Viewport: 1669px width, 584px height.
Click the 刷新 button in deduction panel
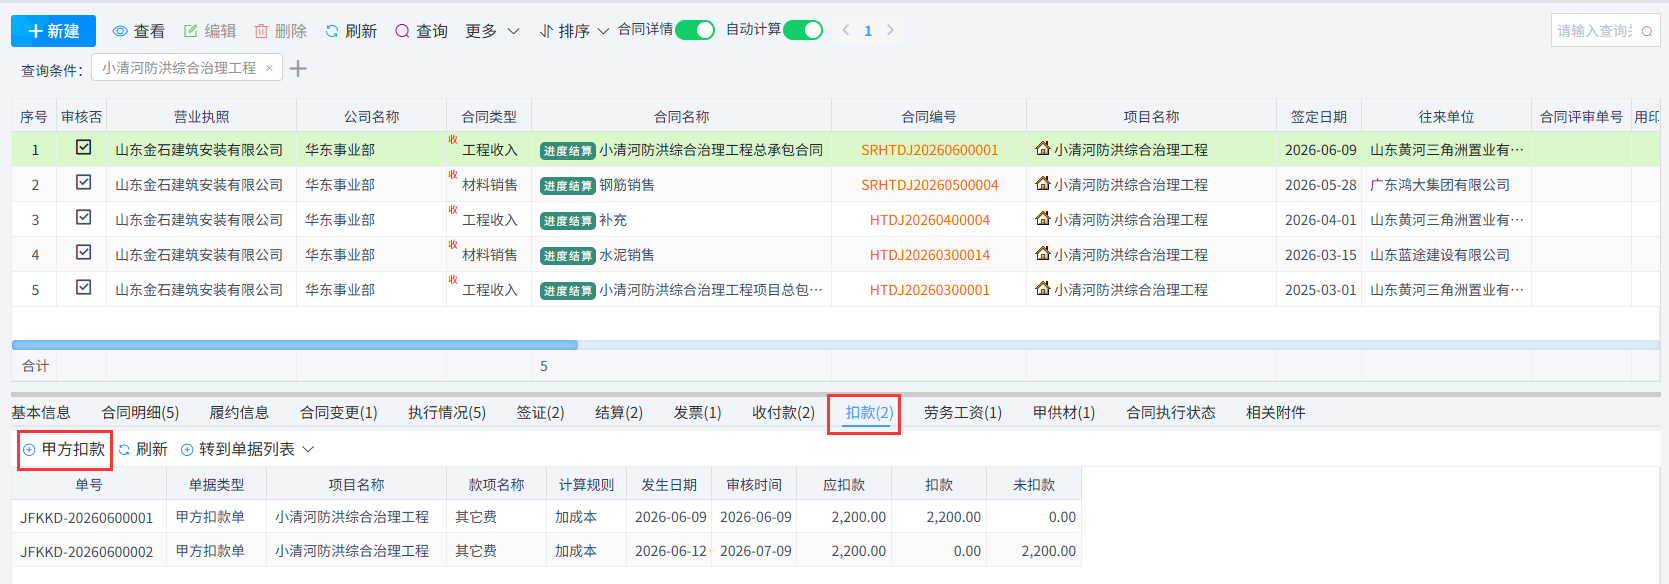coord(143,449)
